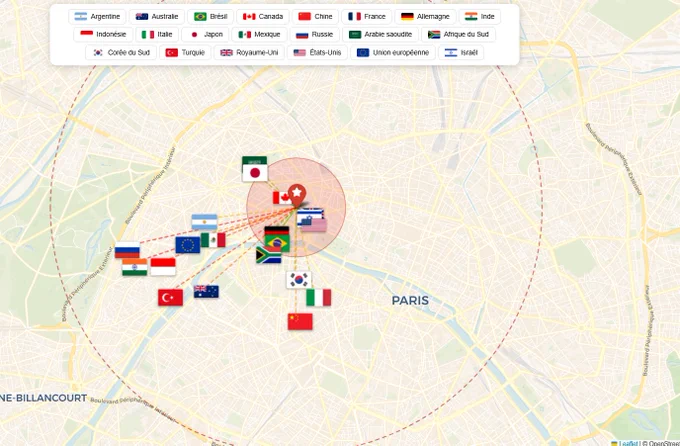Click the Canada flag marker on map
The image size is (680, 446).
(281, 198)
